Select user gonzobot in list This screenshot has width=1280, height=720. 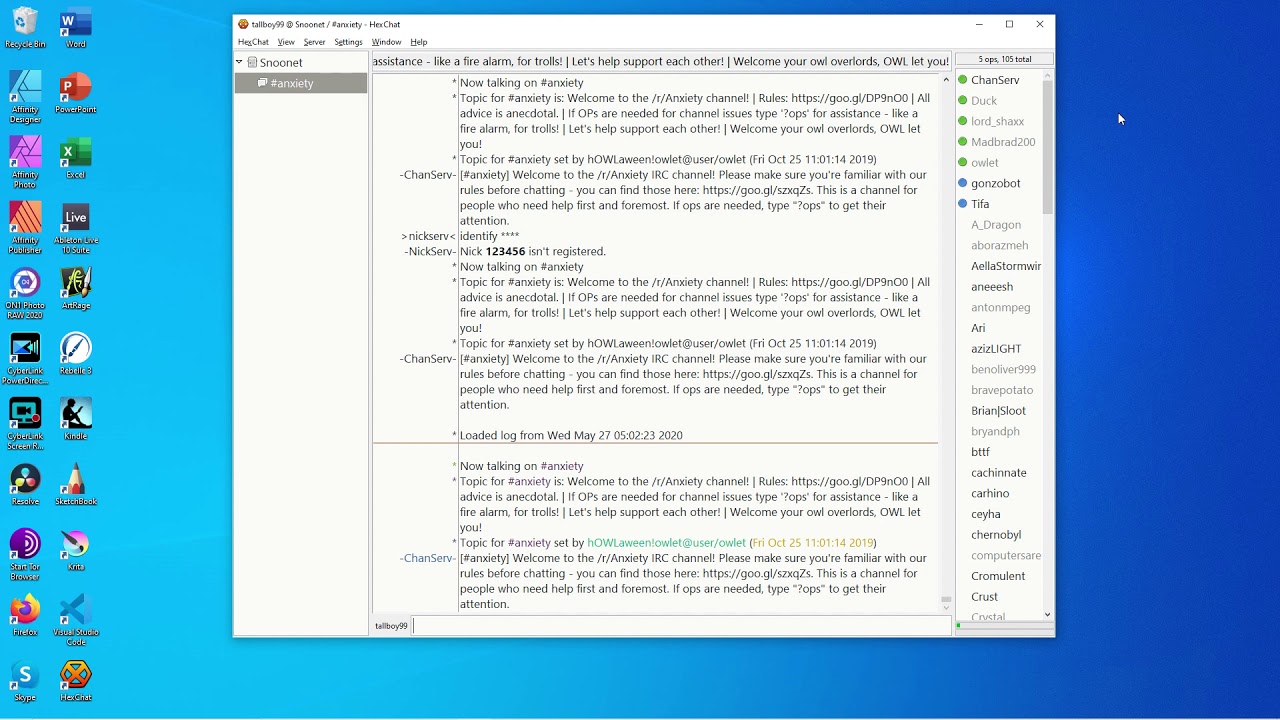click(x=998, y=184)
